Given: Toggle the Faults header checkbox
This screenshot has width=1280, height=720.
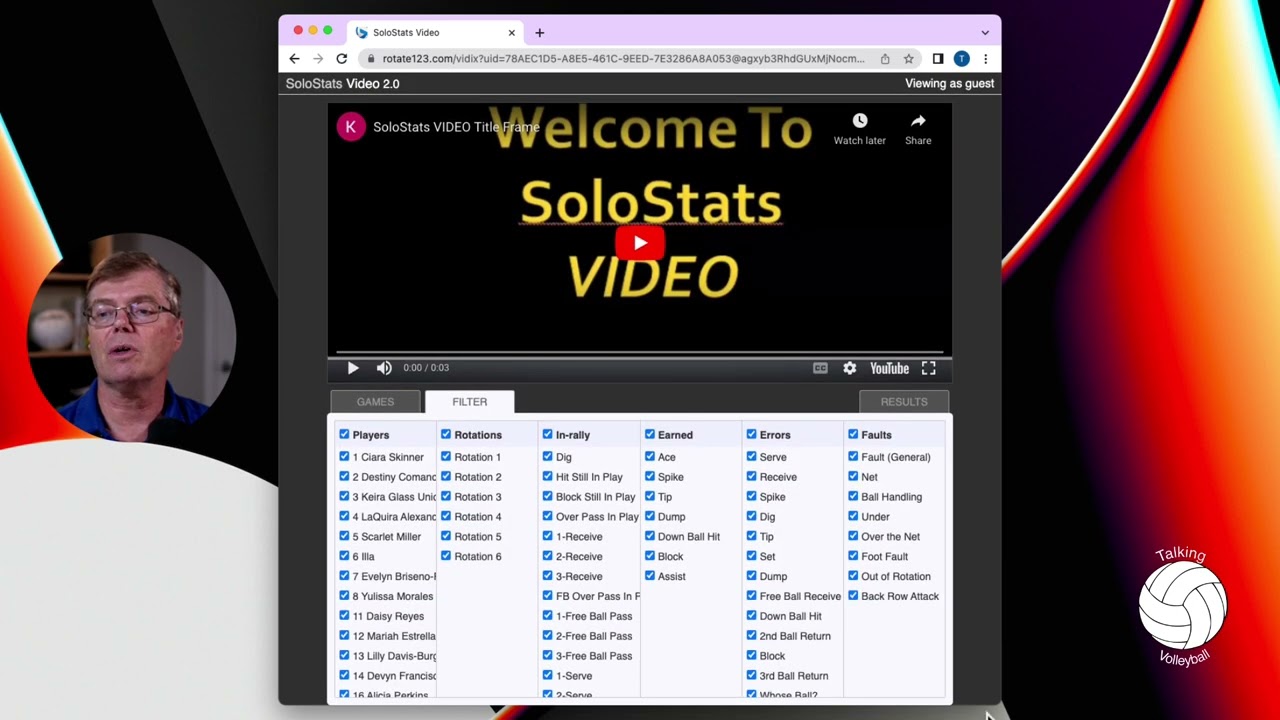Looking at the screenshot, I should [853, 434].
